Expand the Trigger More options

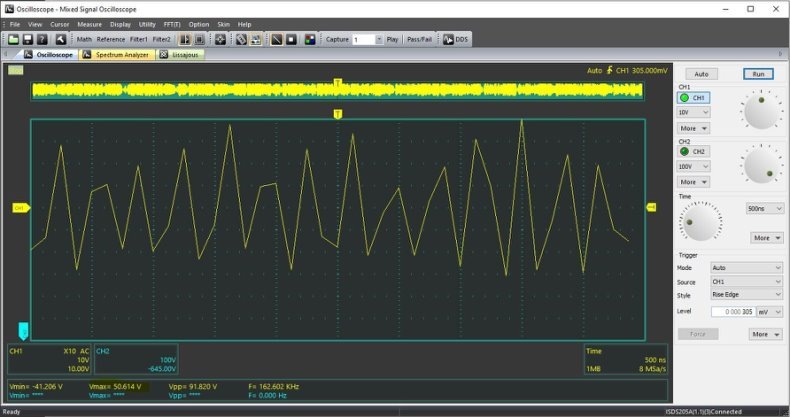(x=766, y=334)
